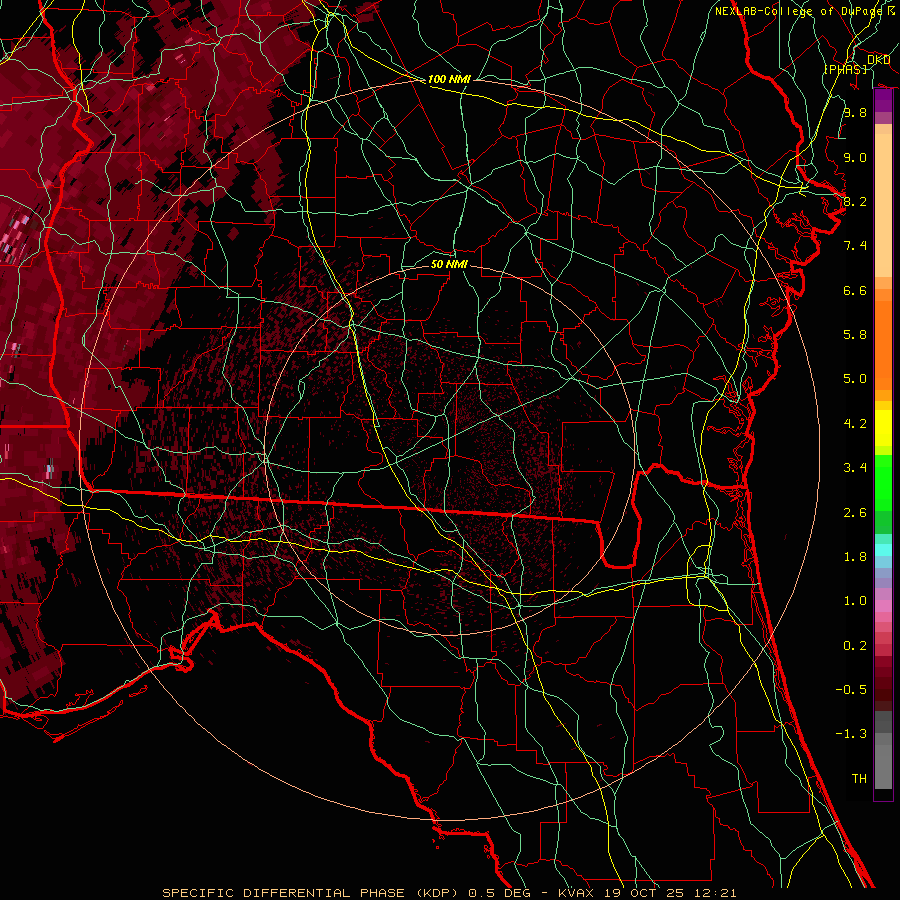The image size is (900, 900).
Task: Pick the yellow color band on scale
Action: (x=883, y=428)
